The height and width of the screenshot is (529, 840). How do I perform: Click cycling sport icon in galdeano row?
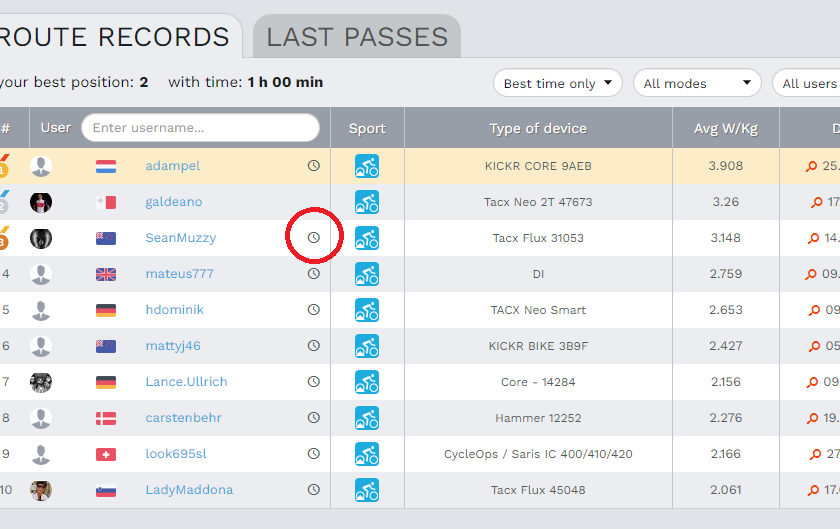point(367,202)
